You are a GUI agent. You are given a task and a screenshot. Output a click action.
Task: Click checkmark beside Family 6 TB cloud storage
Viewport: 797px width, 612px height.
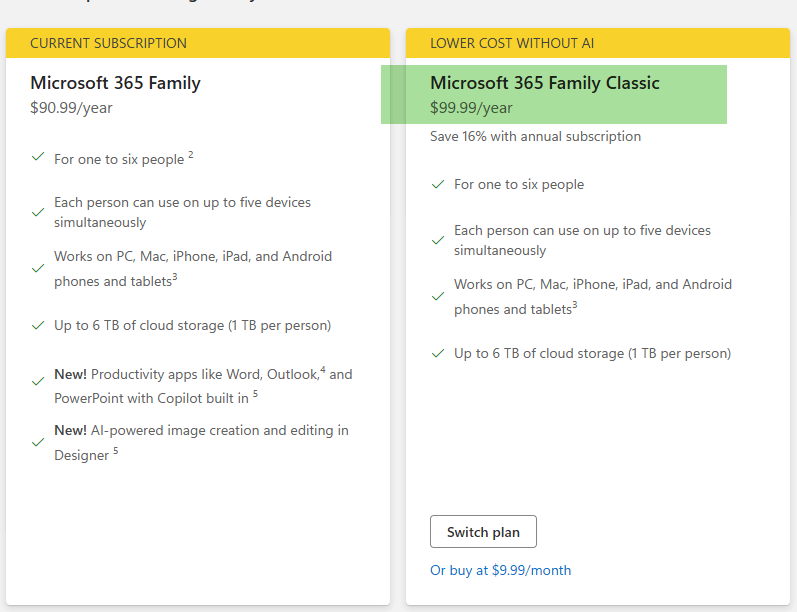click(38, 325)
